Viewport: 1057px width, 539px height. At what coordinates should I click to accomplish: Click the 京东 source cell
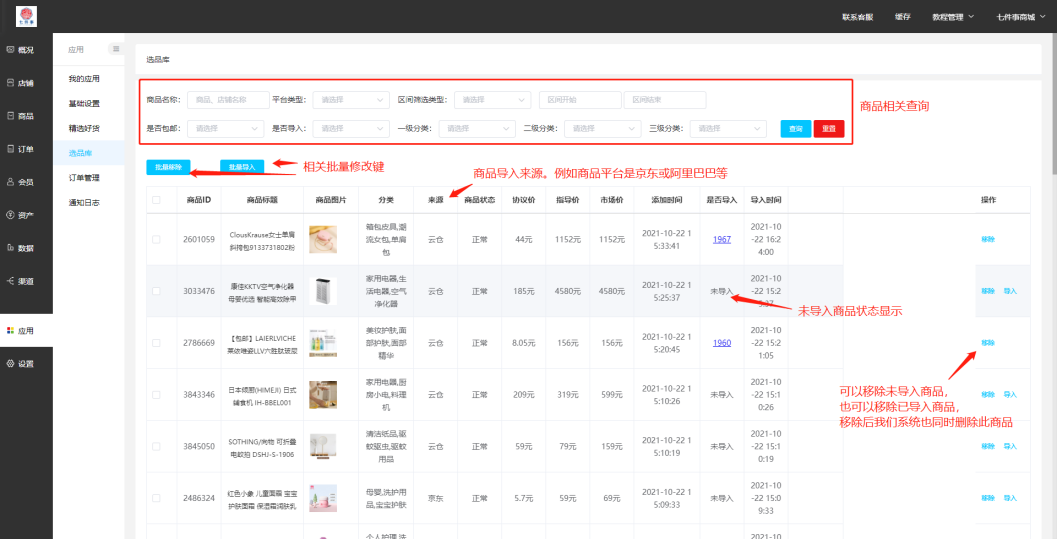tap(436, 499)
